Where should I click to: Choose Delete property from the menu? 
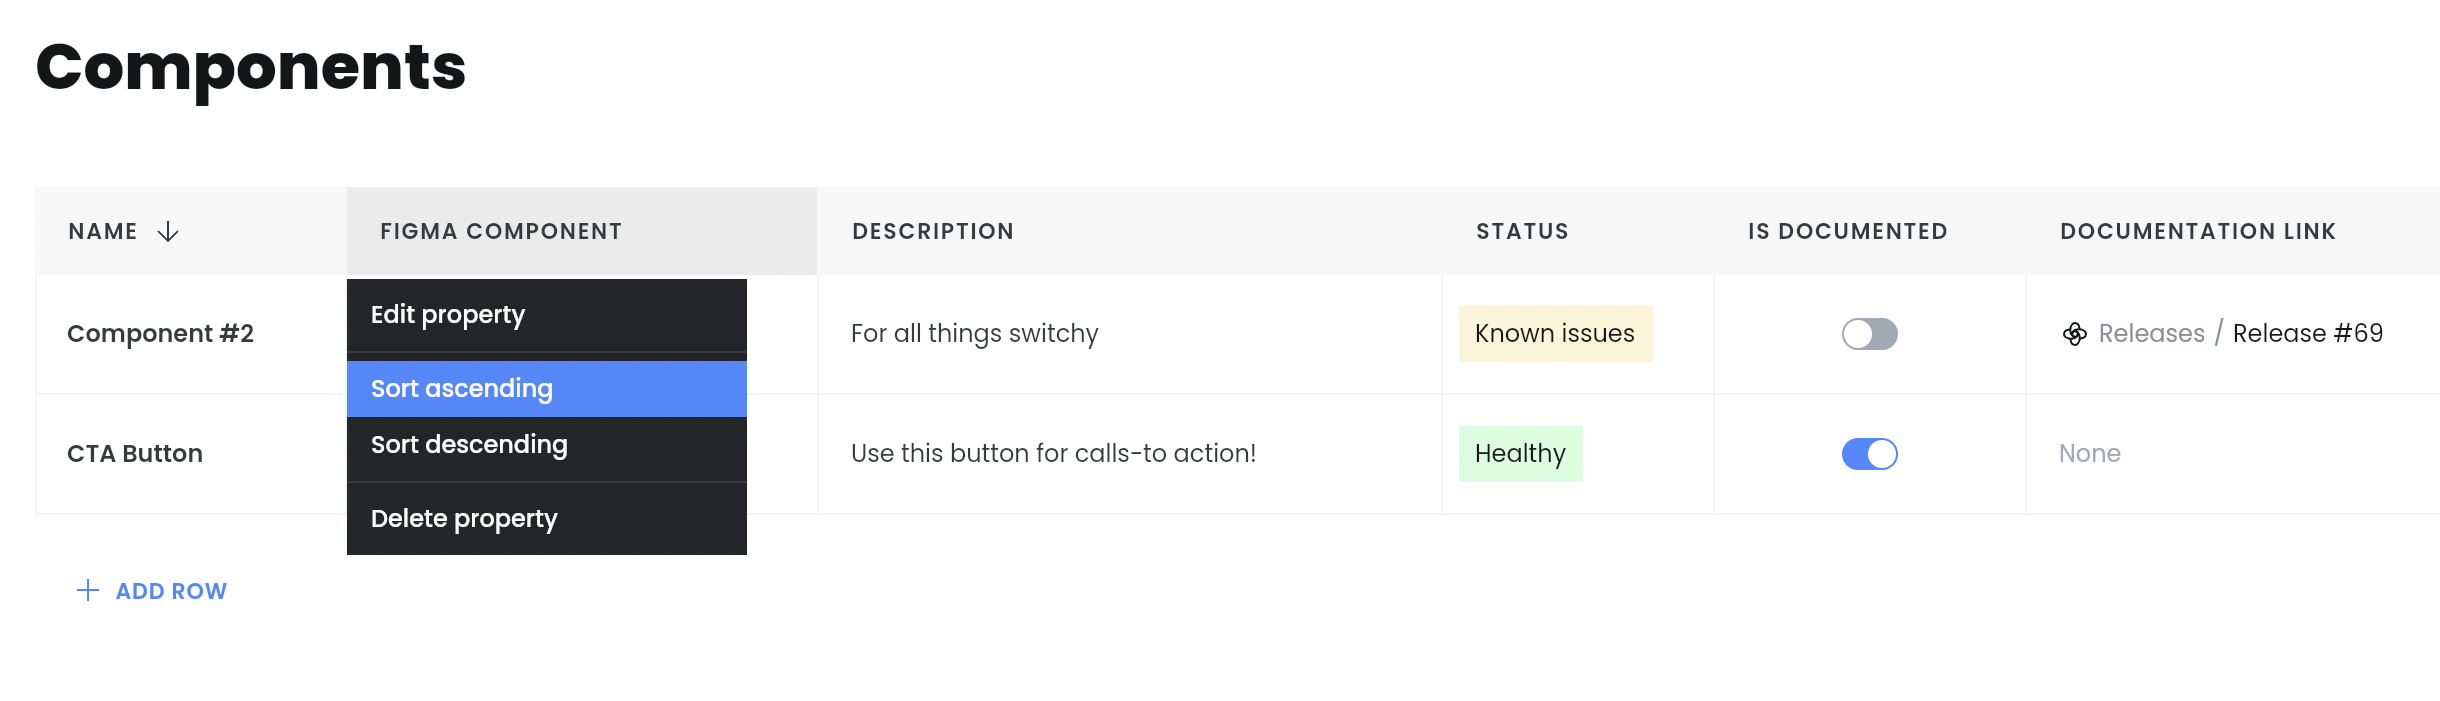click(547, 519)
